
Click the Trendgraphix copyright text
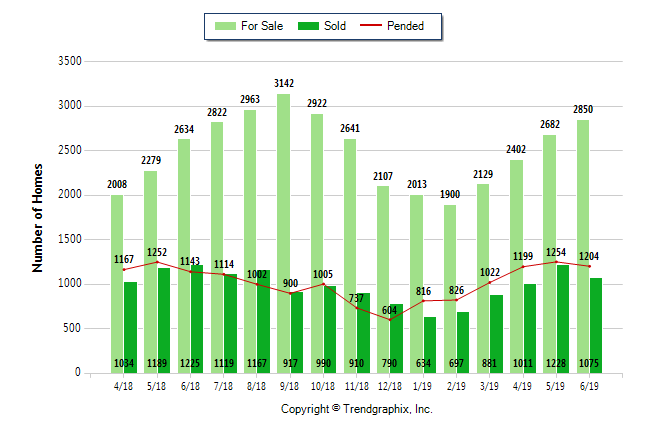[x=356, y=409]
